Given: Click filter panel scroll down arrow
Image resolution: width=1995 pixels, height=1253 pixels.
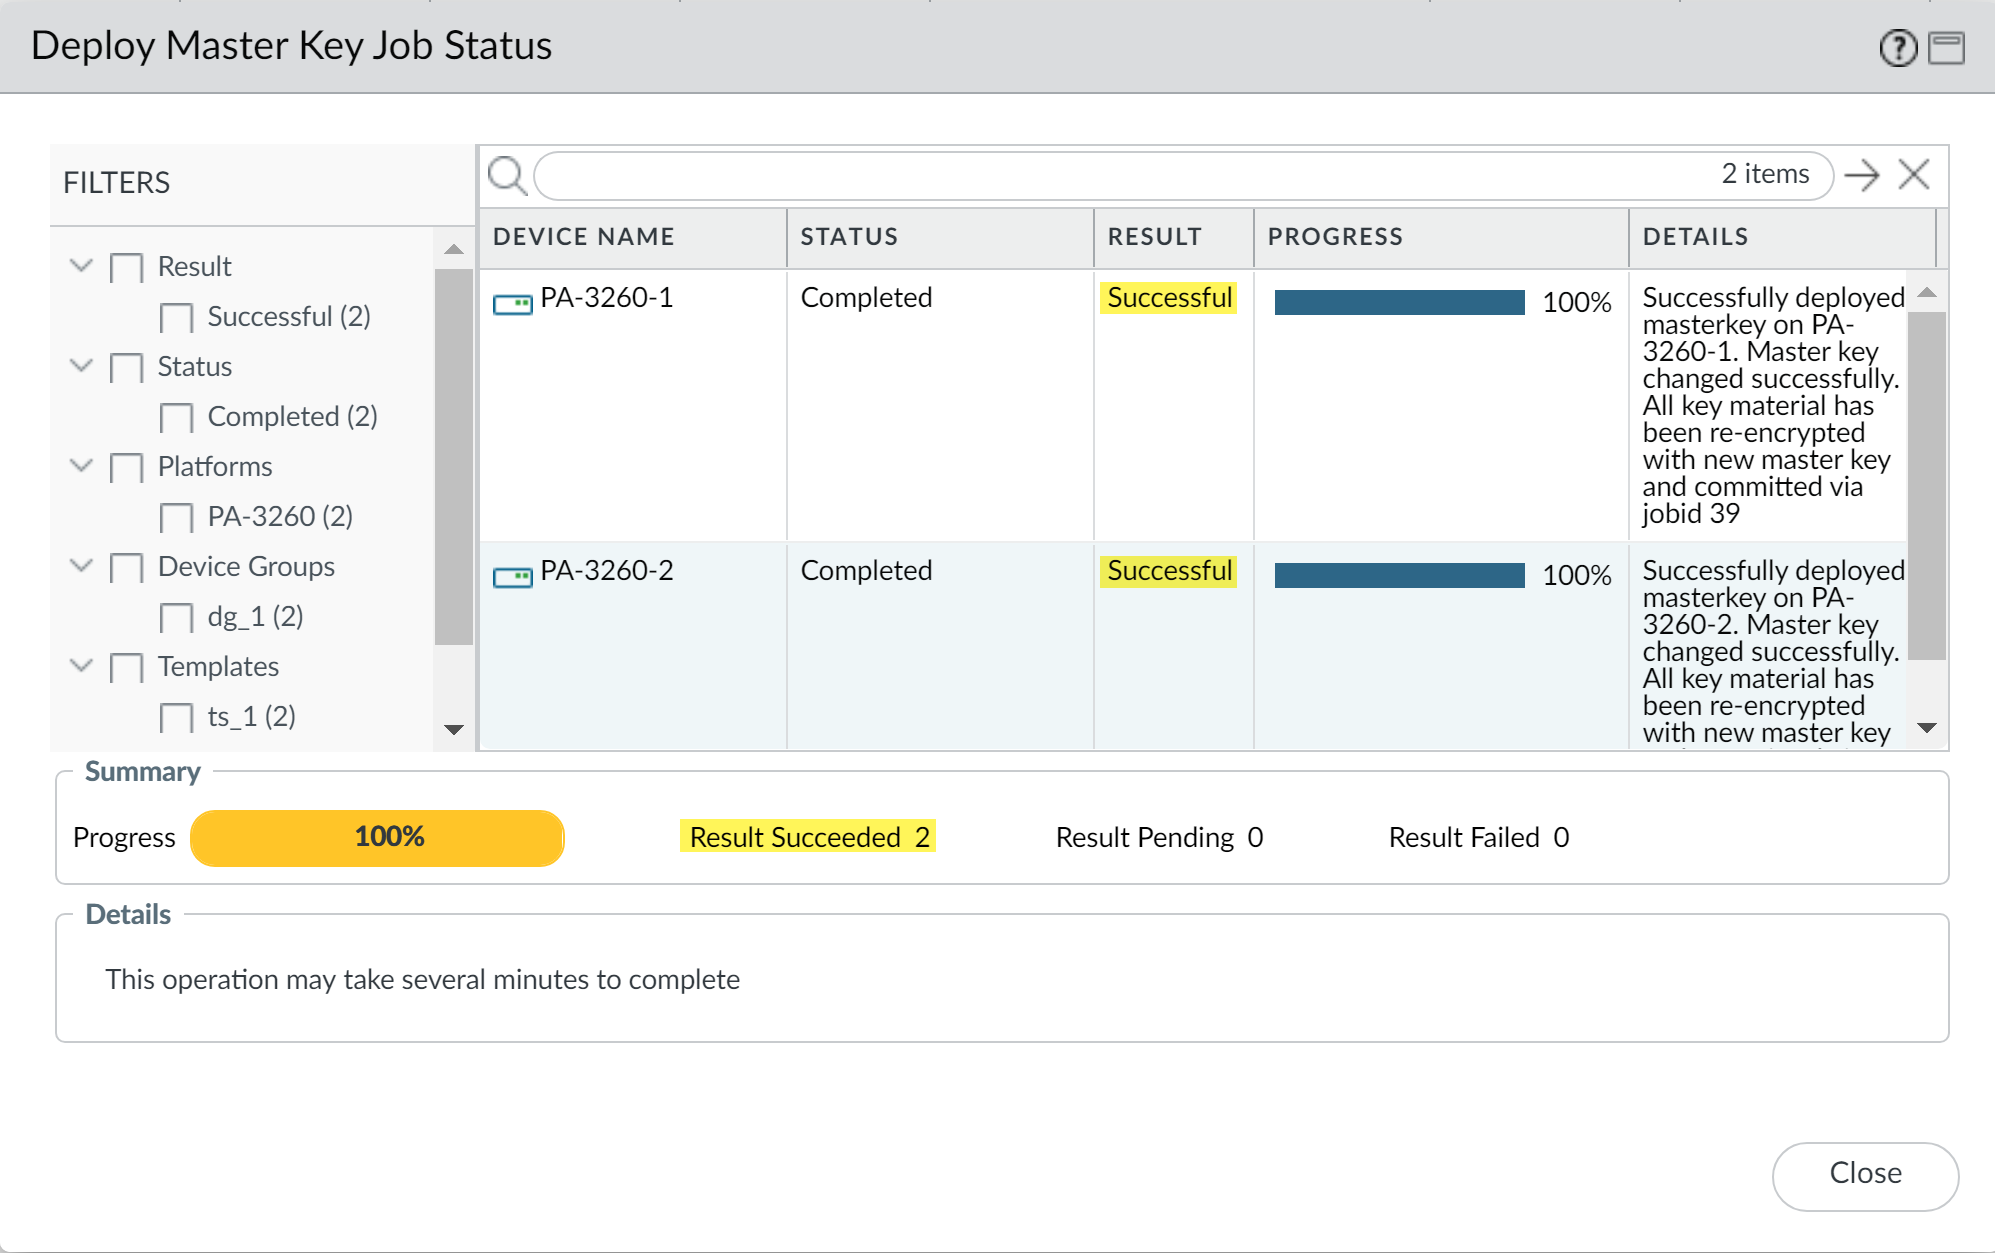Looking at the screenshot, I should point(454,729).
